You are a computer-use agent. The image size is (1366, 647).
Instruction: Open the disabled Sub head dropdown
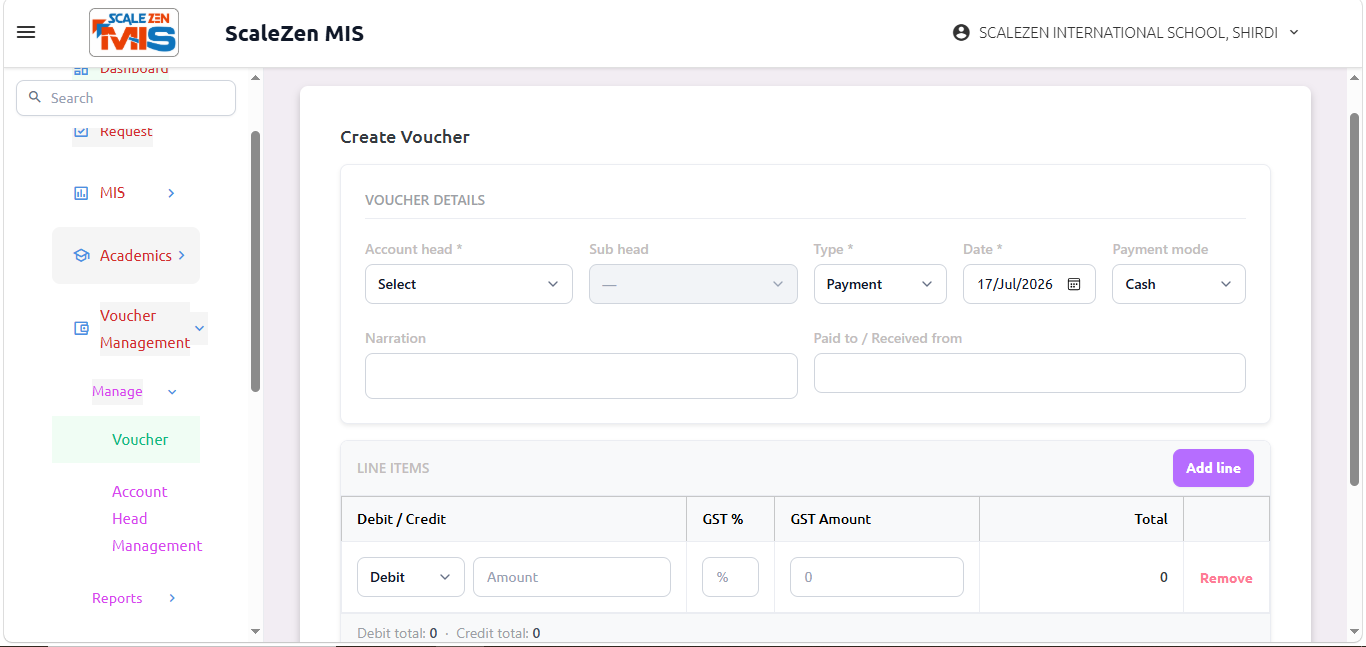[693, 284]
